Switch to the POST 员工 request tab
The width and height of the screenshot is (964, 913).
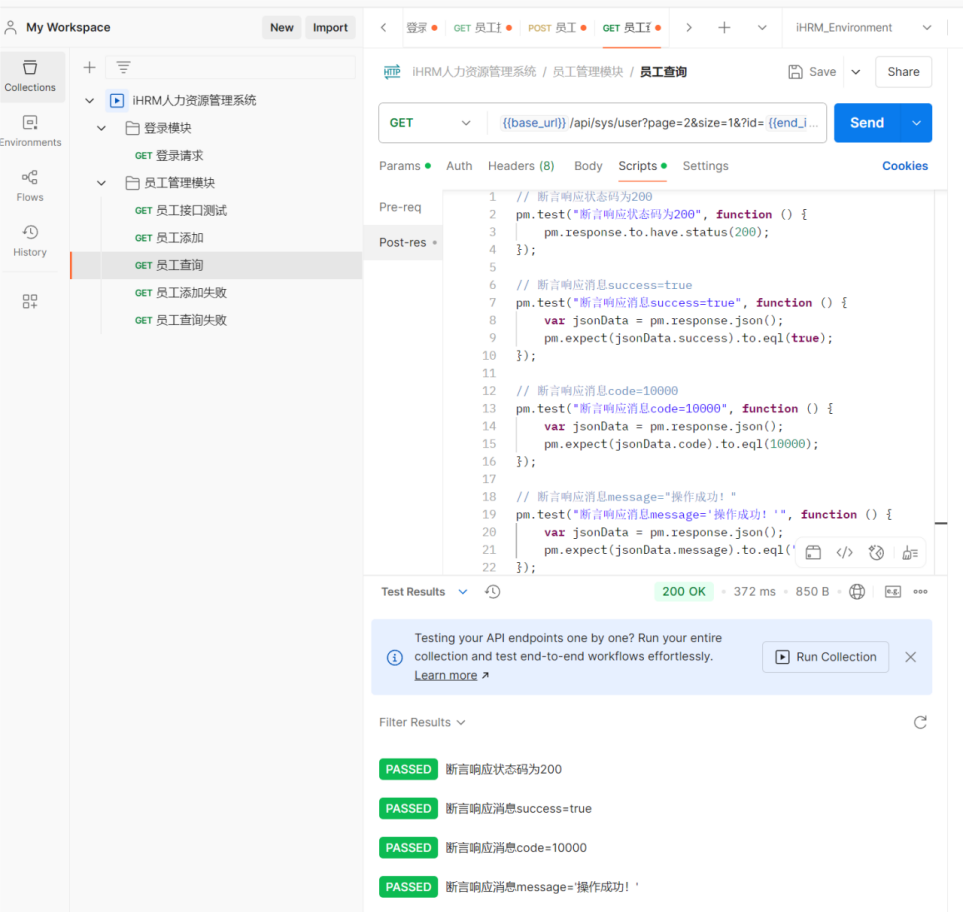click(556, 28)
